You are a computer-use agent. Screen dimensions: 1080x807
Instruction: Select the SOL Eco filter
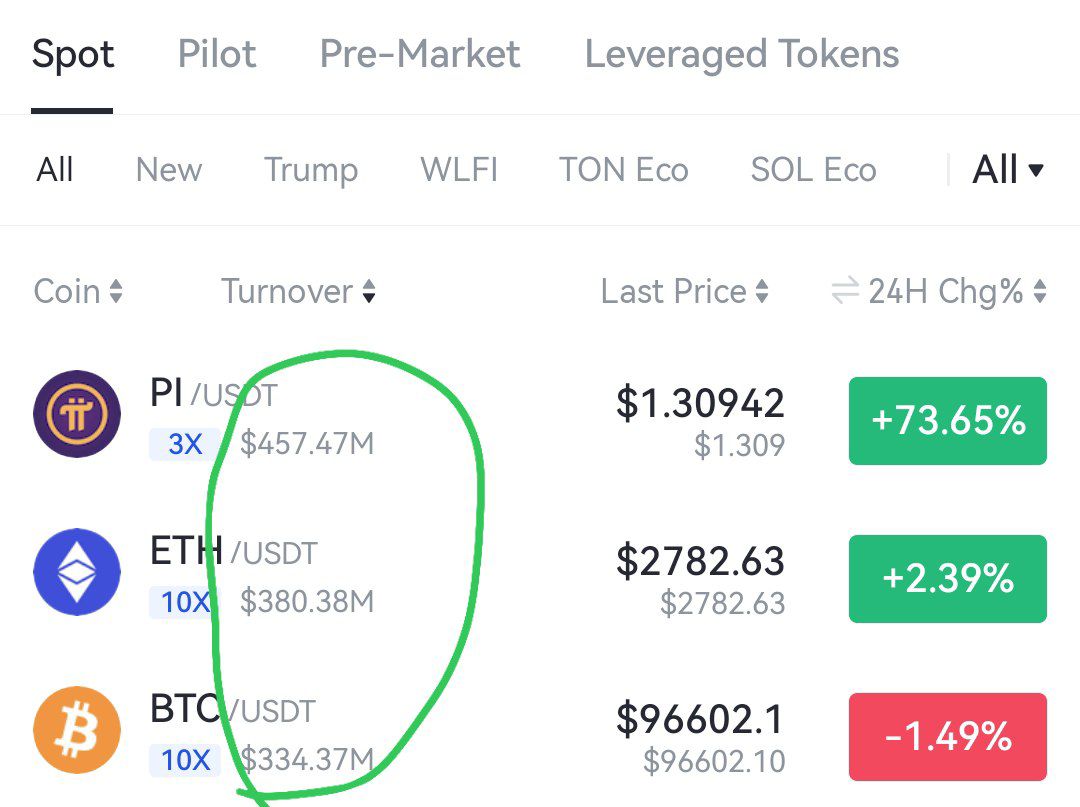tap(813, 169)
